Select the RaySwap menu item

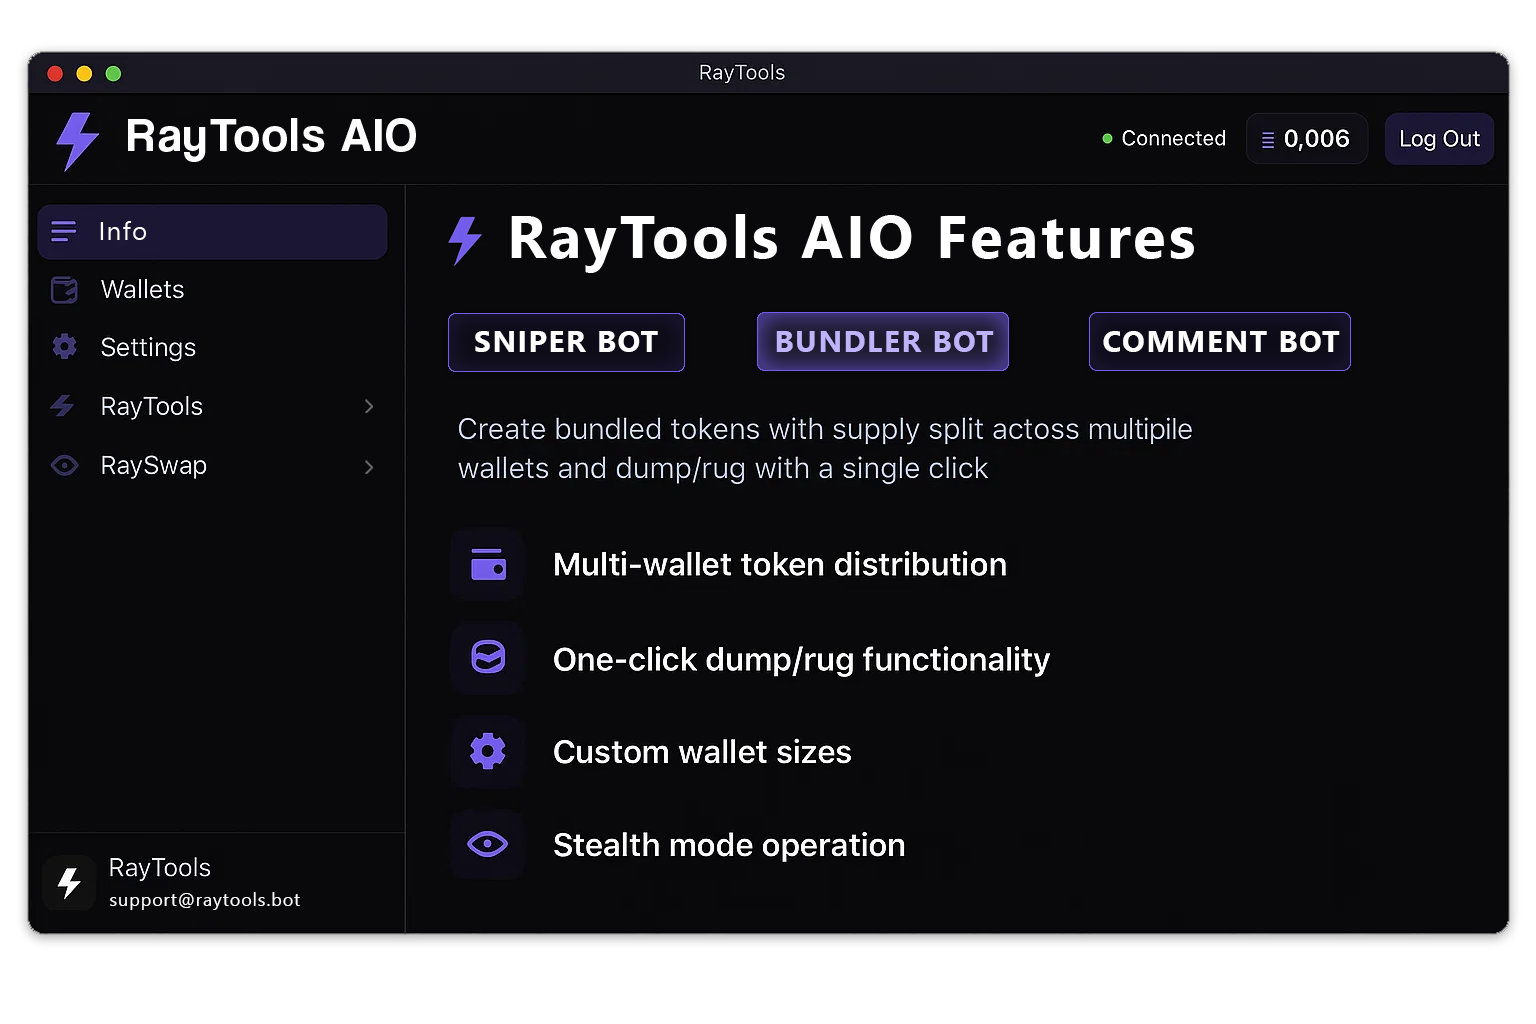(212, 466)
